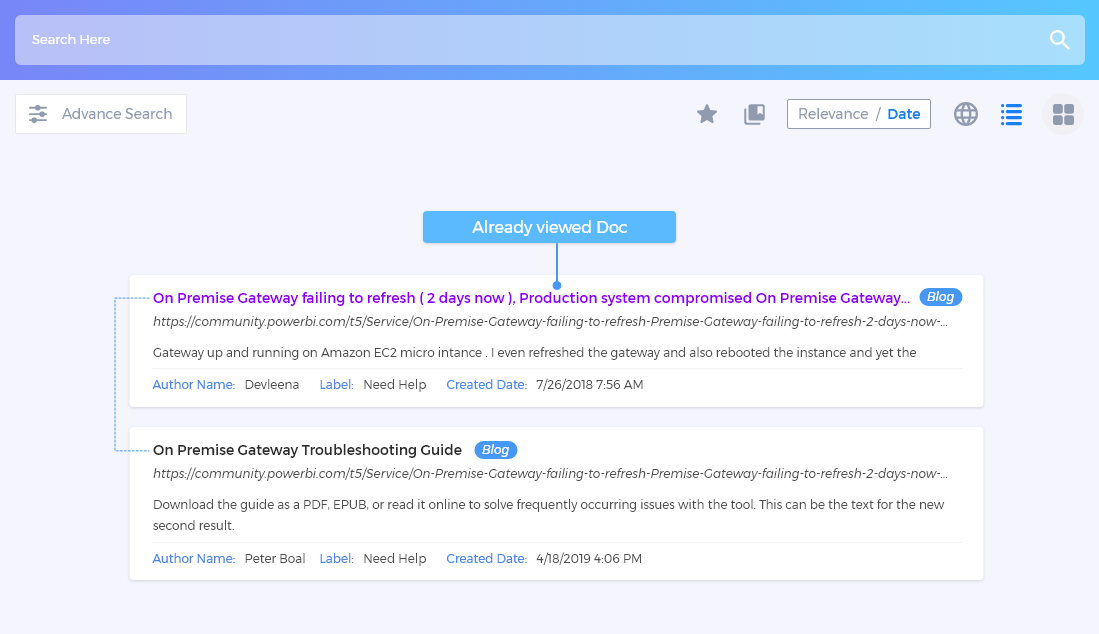The height and width of the screenshot is (634, 1099).
Task: Open the saved bookmarks collection icon
Action: point(754,114)
